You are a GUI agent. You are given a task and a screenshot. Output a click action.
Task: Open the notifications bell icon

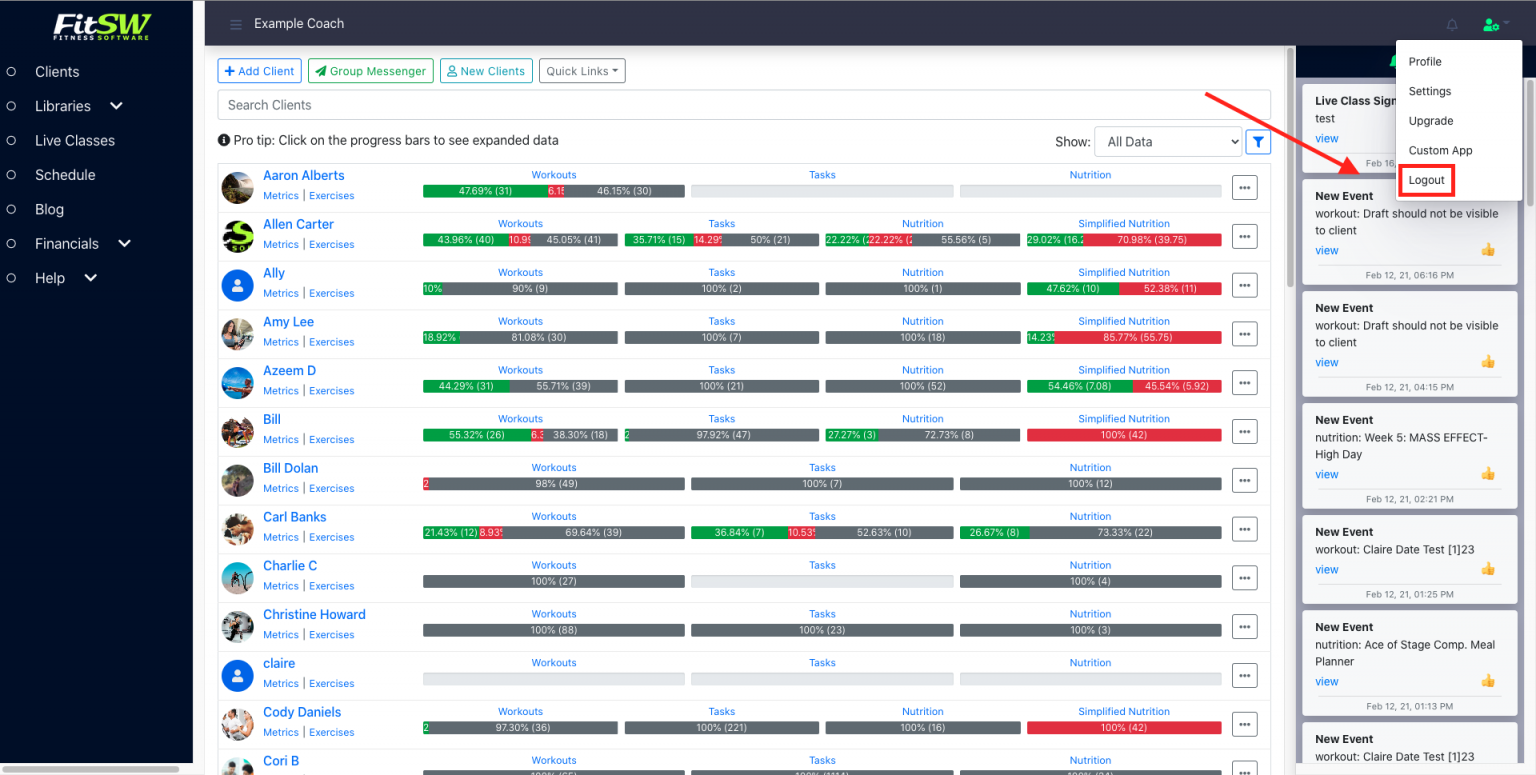[x=1452, y=25]
